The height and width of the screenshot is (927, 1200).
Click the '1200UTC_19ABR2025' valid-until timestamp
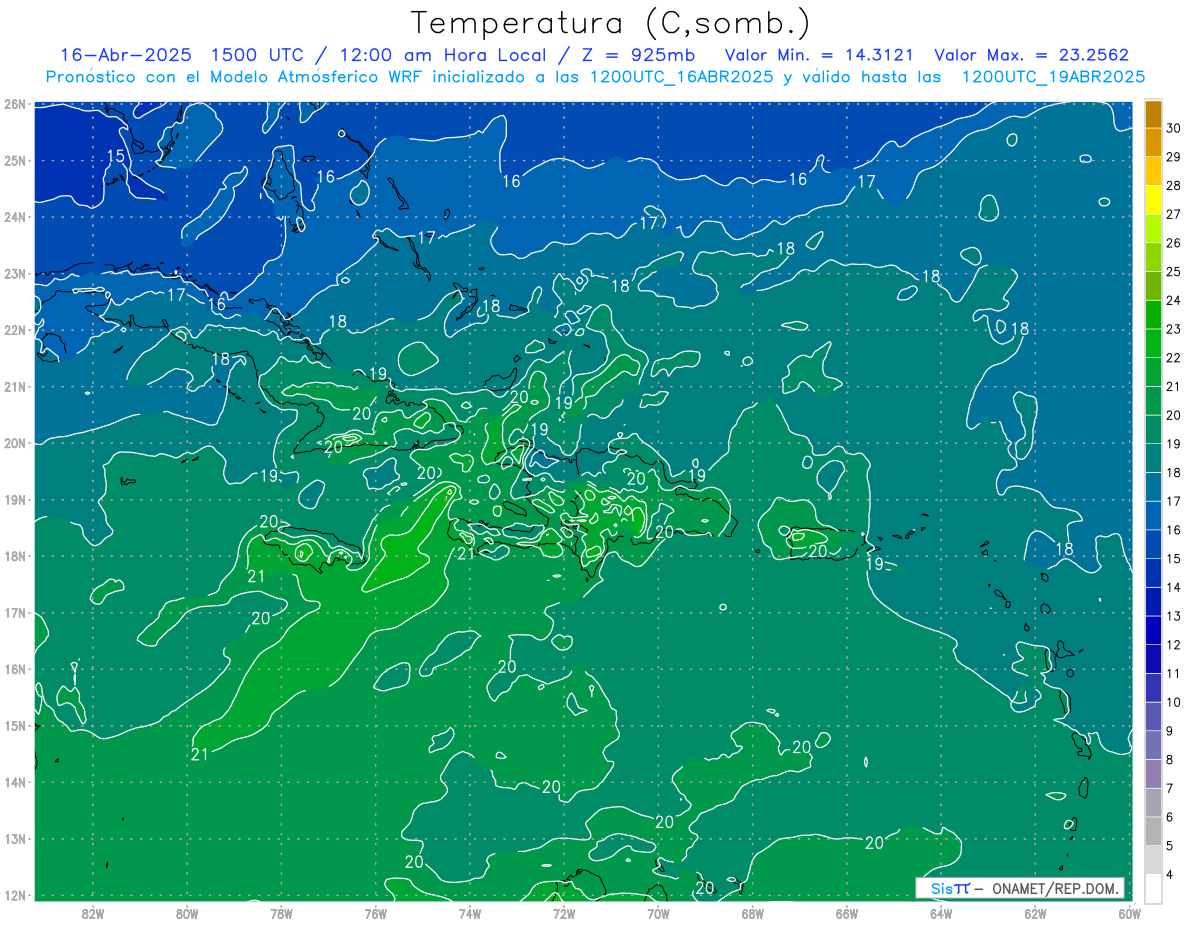point(1053,77)
